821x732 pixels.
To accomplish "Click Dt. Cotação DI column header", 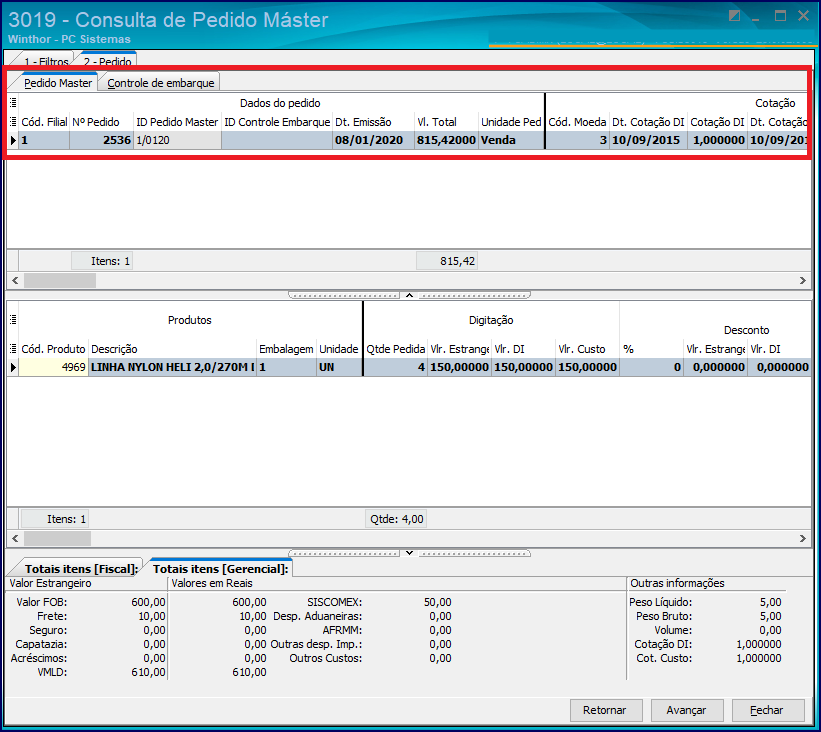I will (648, 122).
